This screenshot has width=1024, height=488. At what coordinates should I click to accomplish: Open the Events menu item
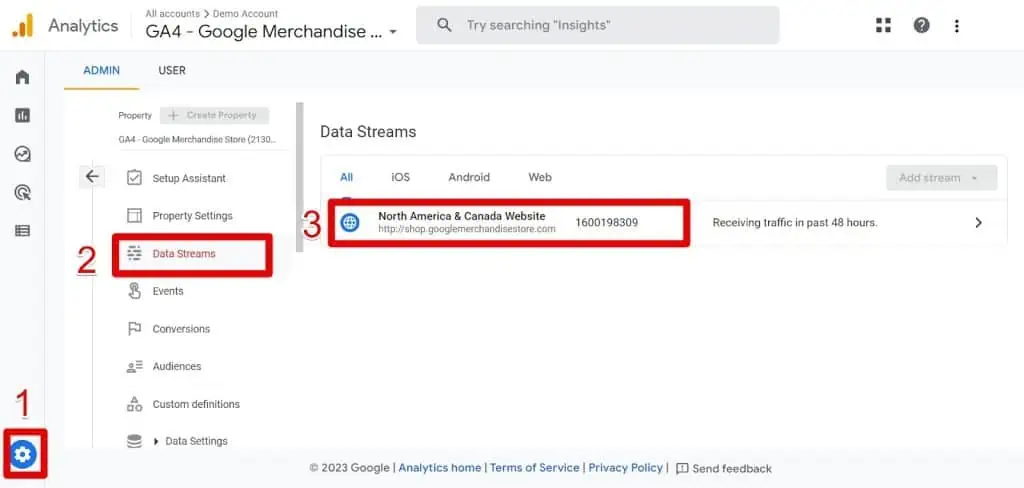tap(168, 291)
